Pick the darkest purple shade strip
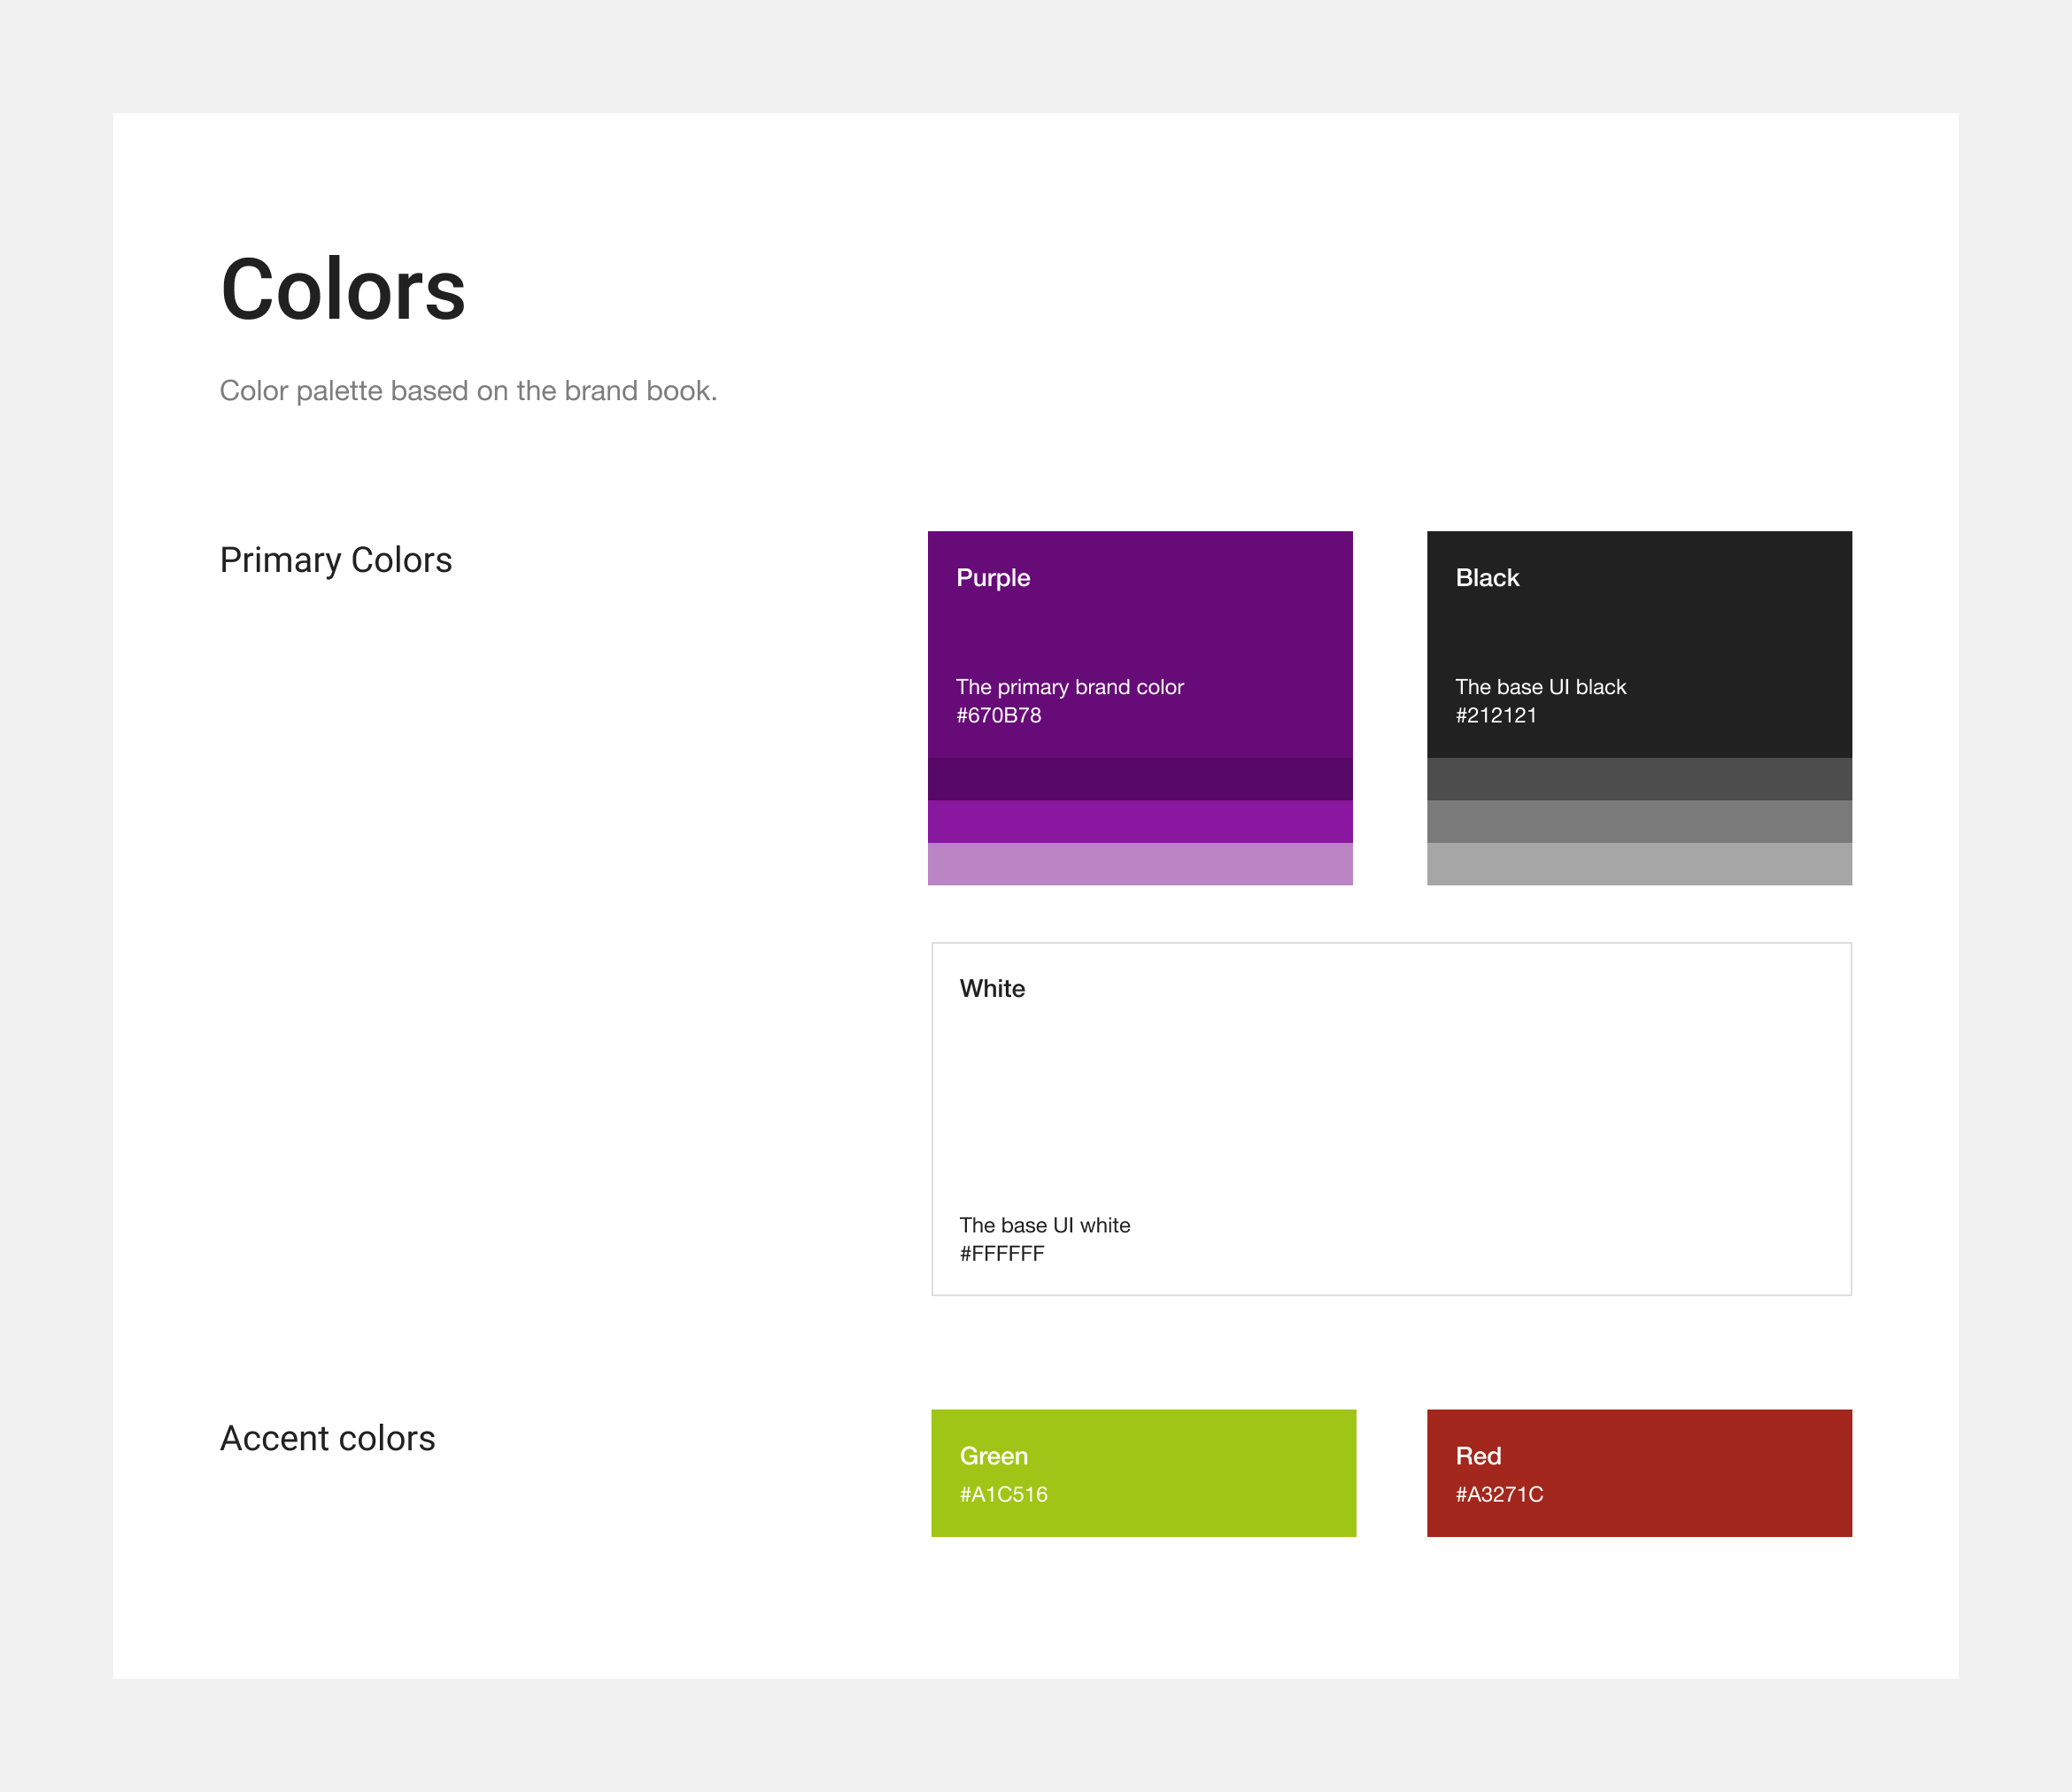The image size is (2072, 1792). point(1140,779)
